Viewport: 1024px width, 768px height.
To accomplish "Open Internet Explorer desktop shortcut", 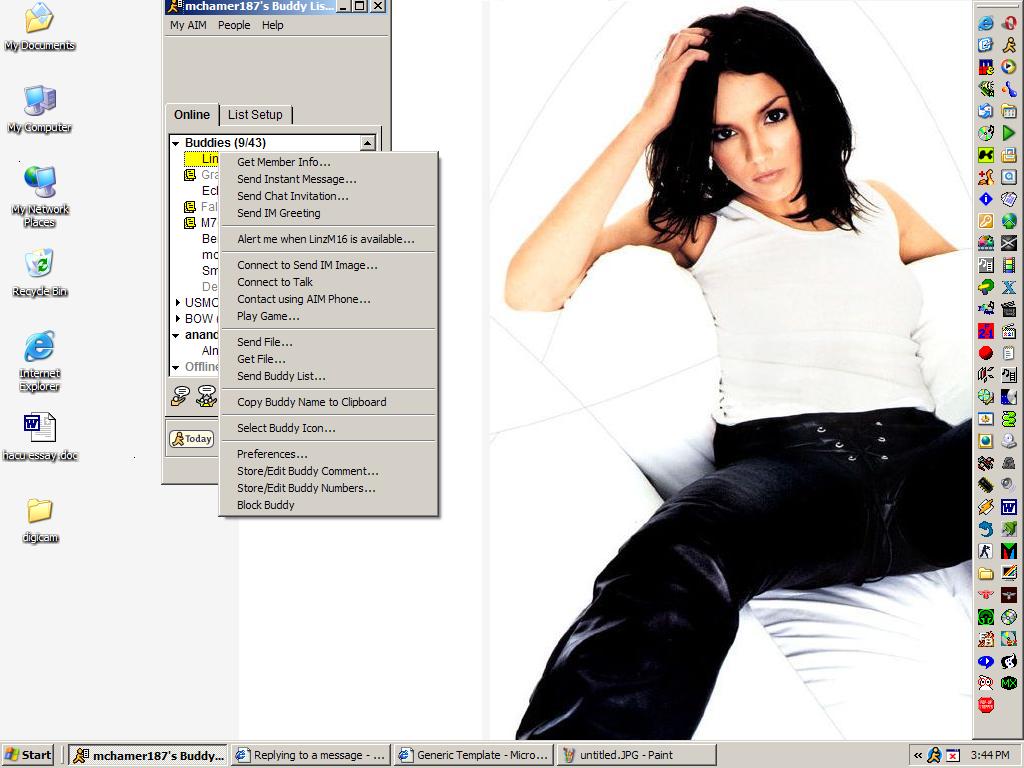I will [39, 348].
